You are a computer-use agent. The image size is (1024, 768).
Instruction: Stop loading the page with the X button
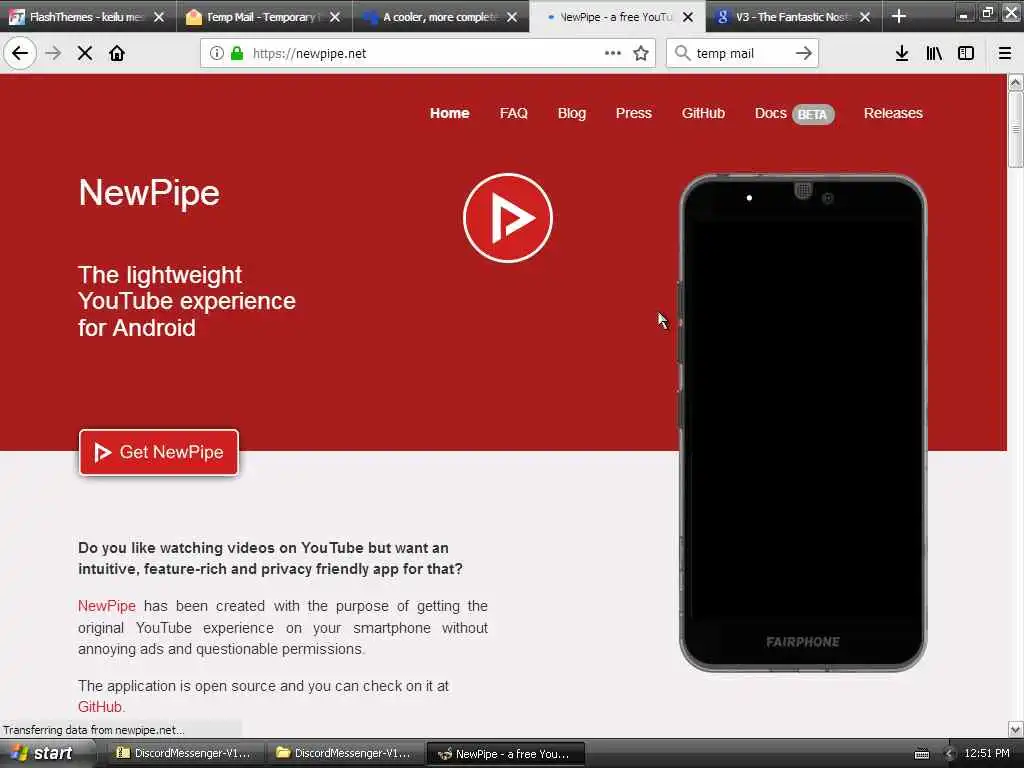[85, 53]
